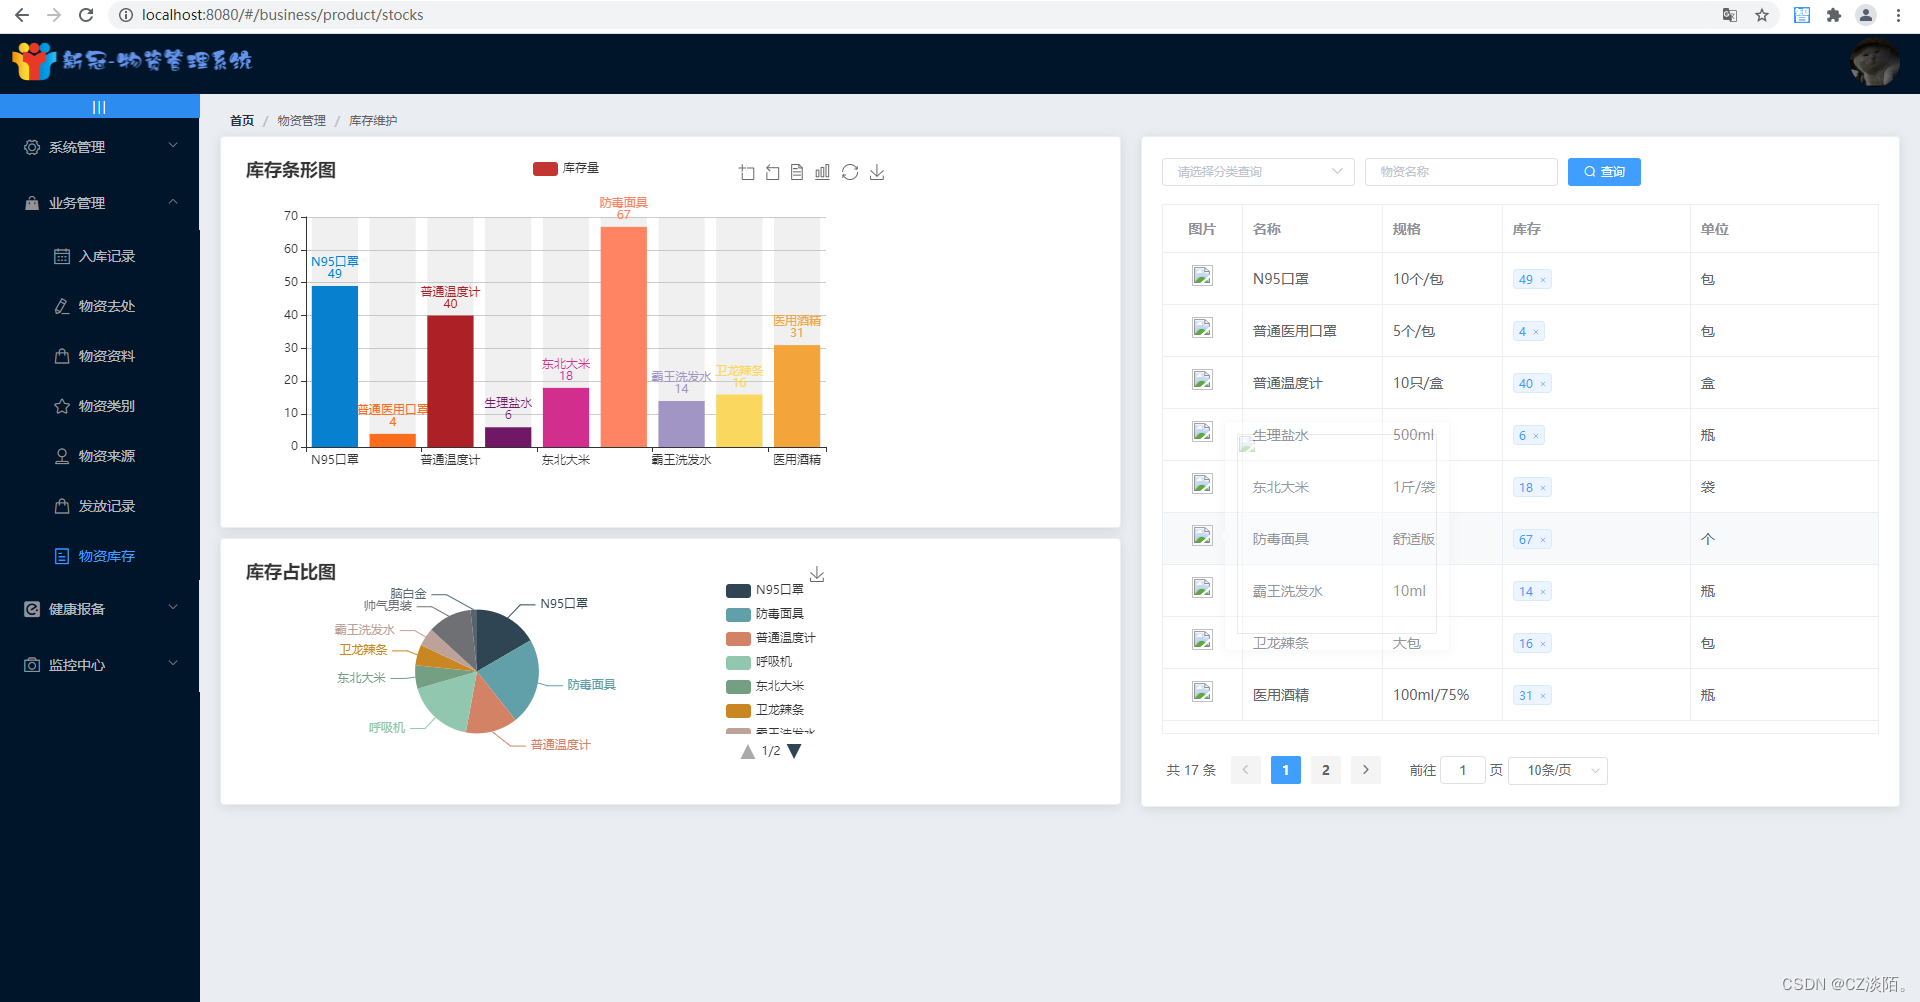Open data view icon in bar chart toolbox
Image resolution: width=1920 pixels, height=1002 pixels.
pos(797,172)
